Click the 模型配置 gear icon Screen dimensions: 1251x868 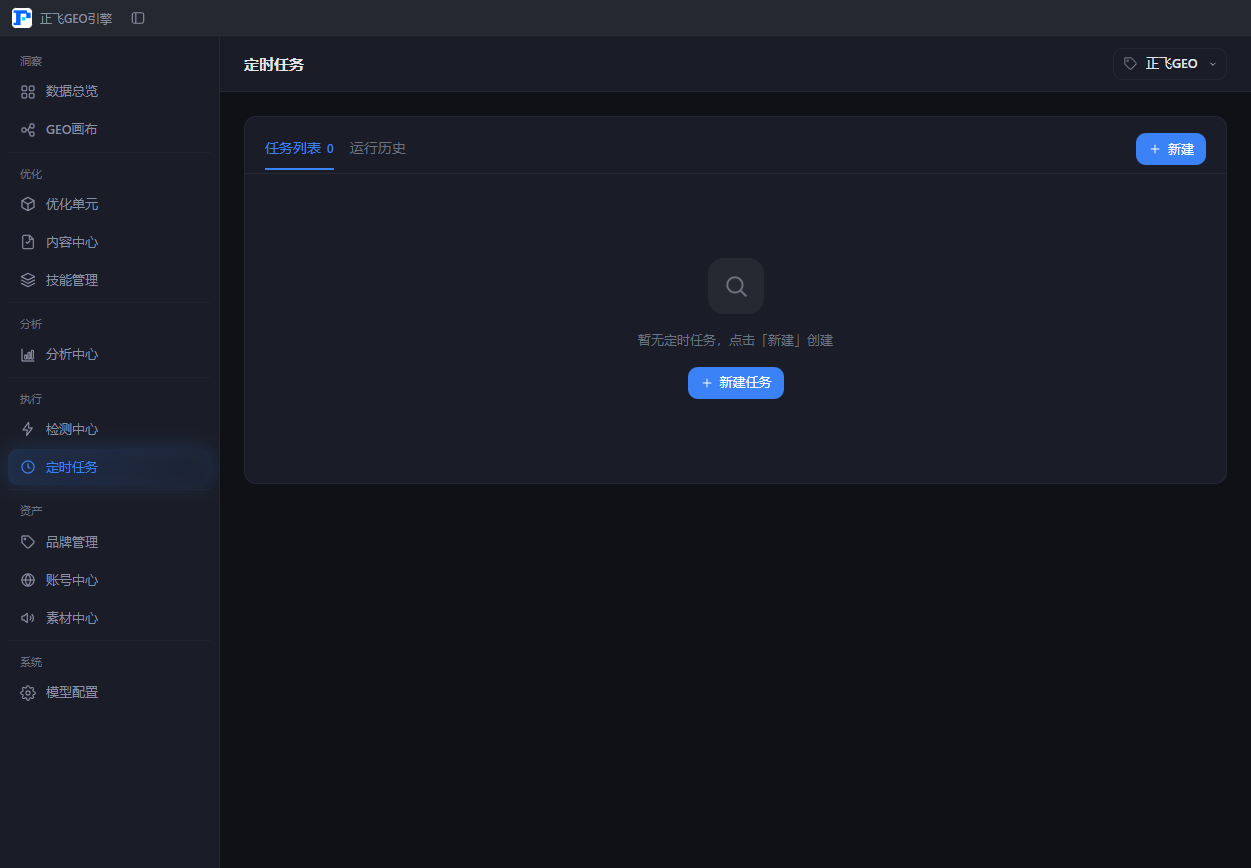[28, 692]
